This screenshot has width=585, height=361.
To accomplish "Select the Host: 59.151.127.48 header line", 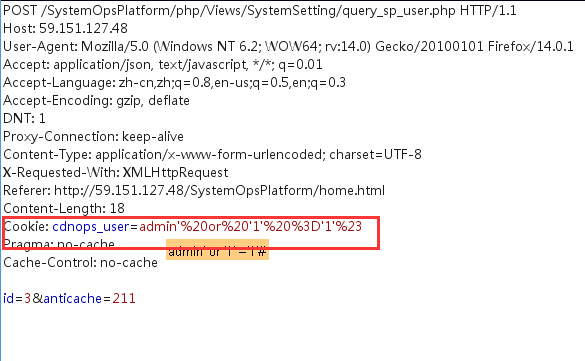I will [x=65, y=28].
